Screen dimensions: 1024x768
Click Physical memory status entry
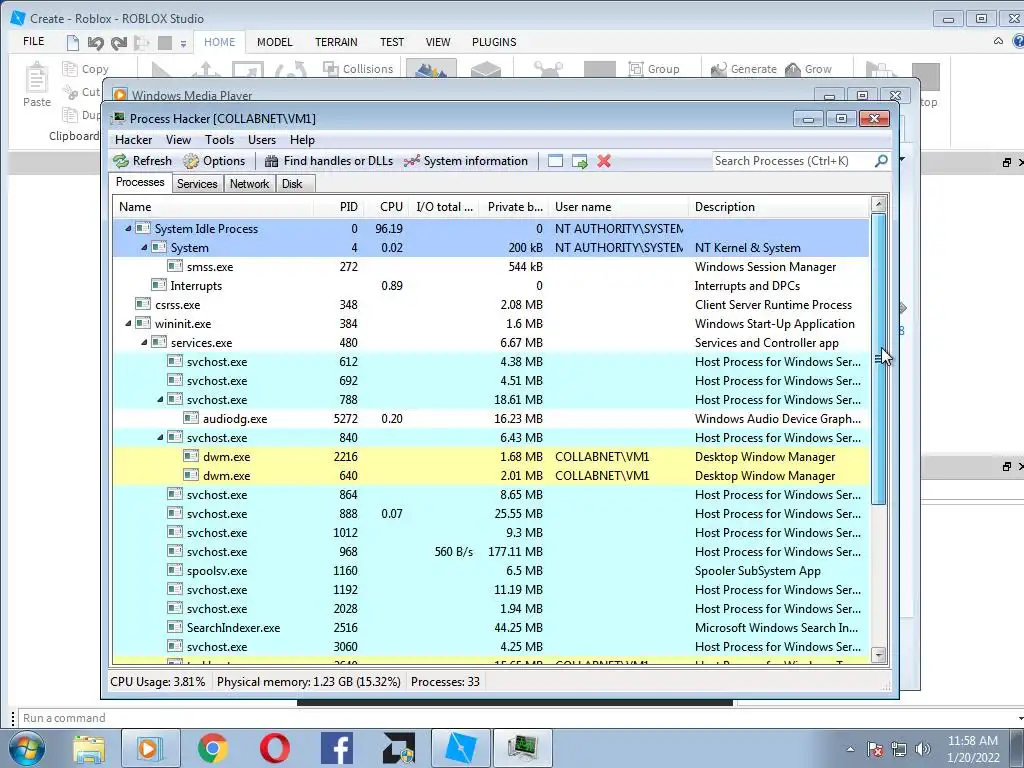[308, 682]
